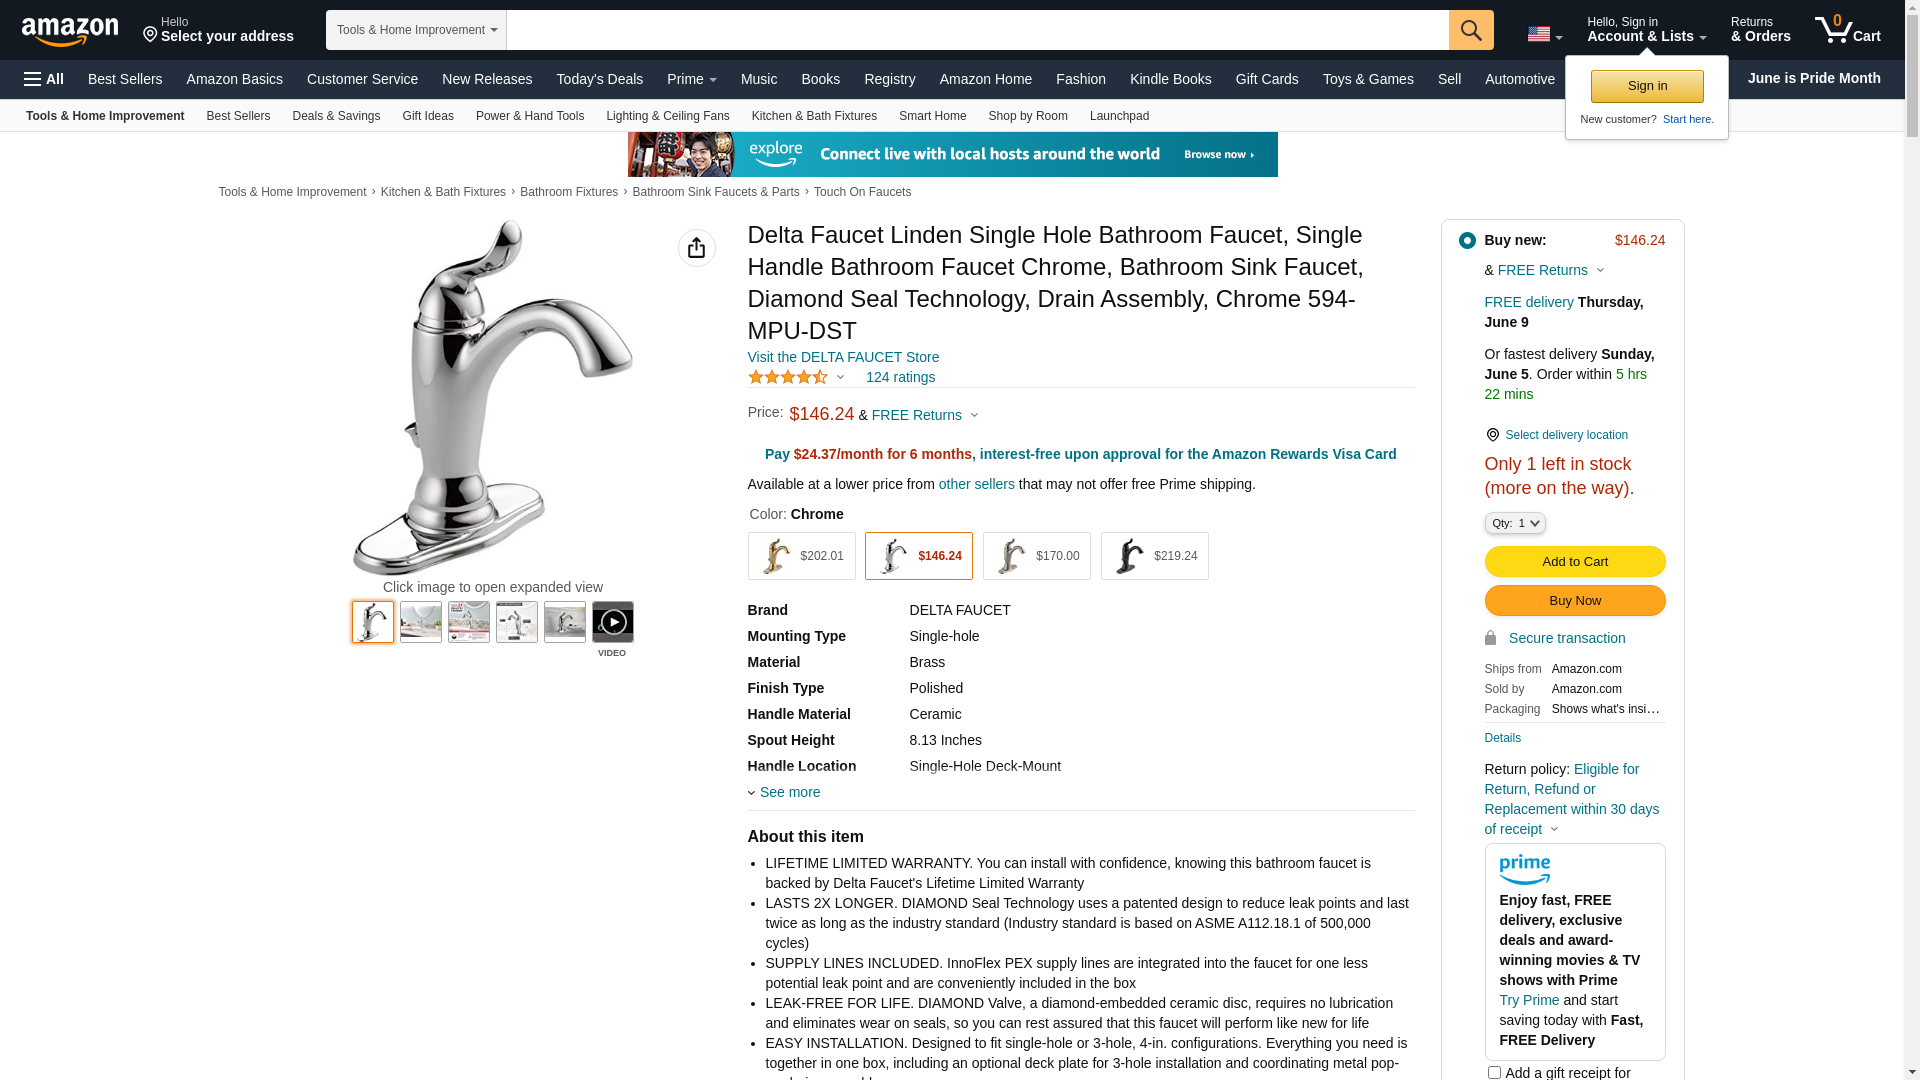Viewport: 1920px width, 1080px height.
Task: Click the magnifying glass search button
Action: click(x=1471, y=30)
